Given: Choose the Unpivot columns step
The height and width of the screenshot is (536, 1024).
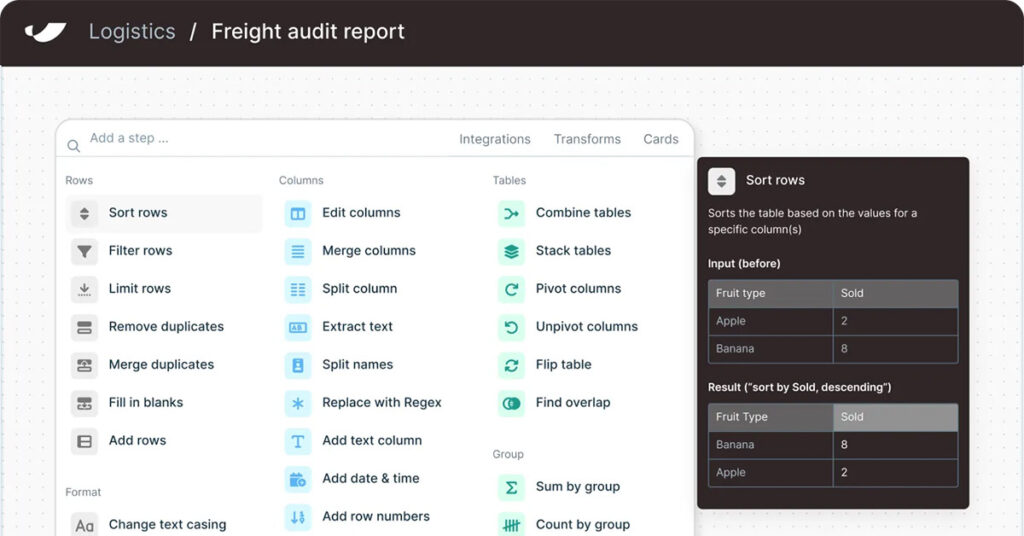Looking at the screenshot, I should point(586,327).
